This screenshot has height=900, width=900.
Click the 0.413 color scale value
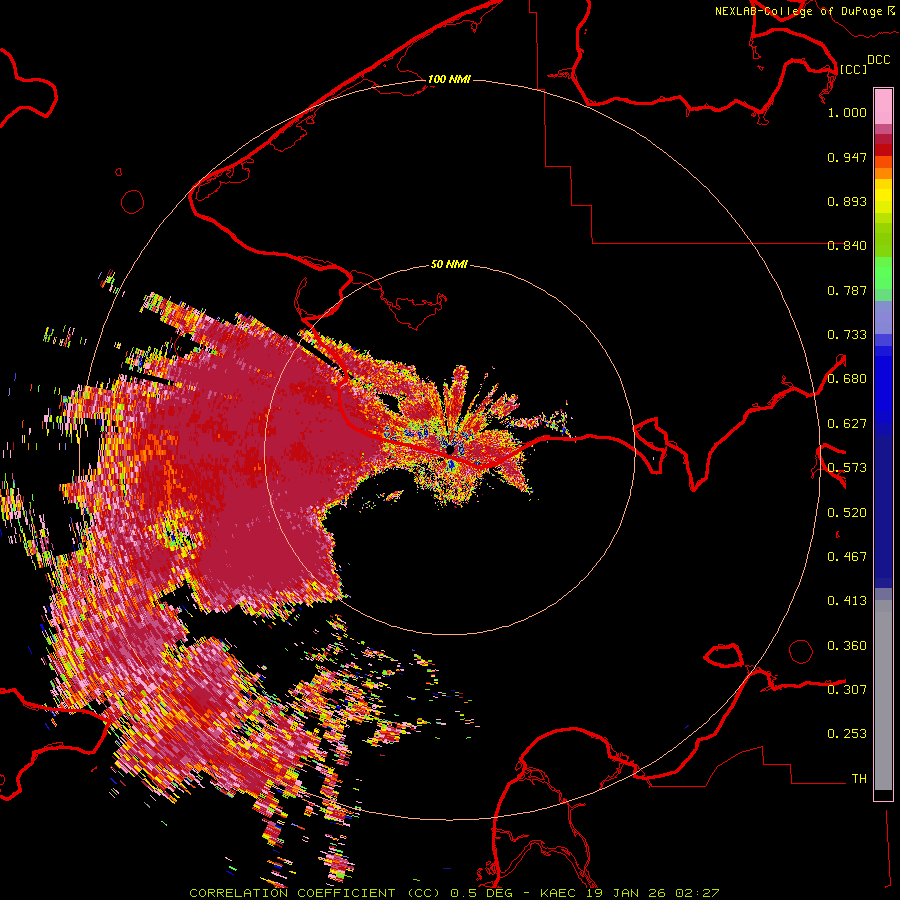[x=847, y=601]
